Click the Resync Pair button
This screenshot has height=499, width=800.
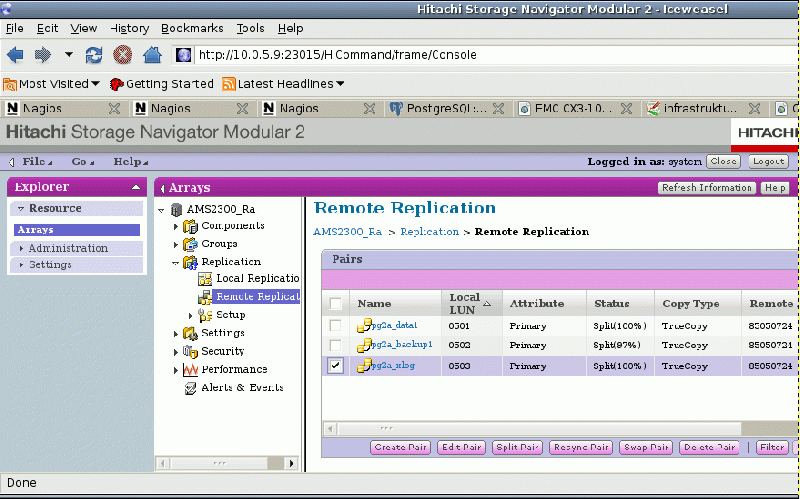(581, 447)
